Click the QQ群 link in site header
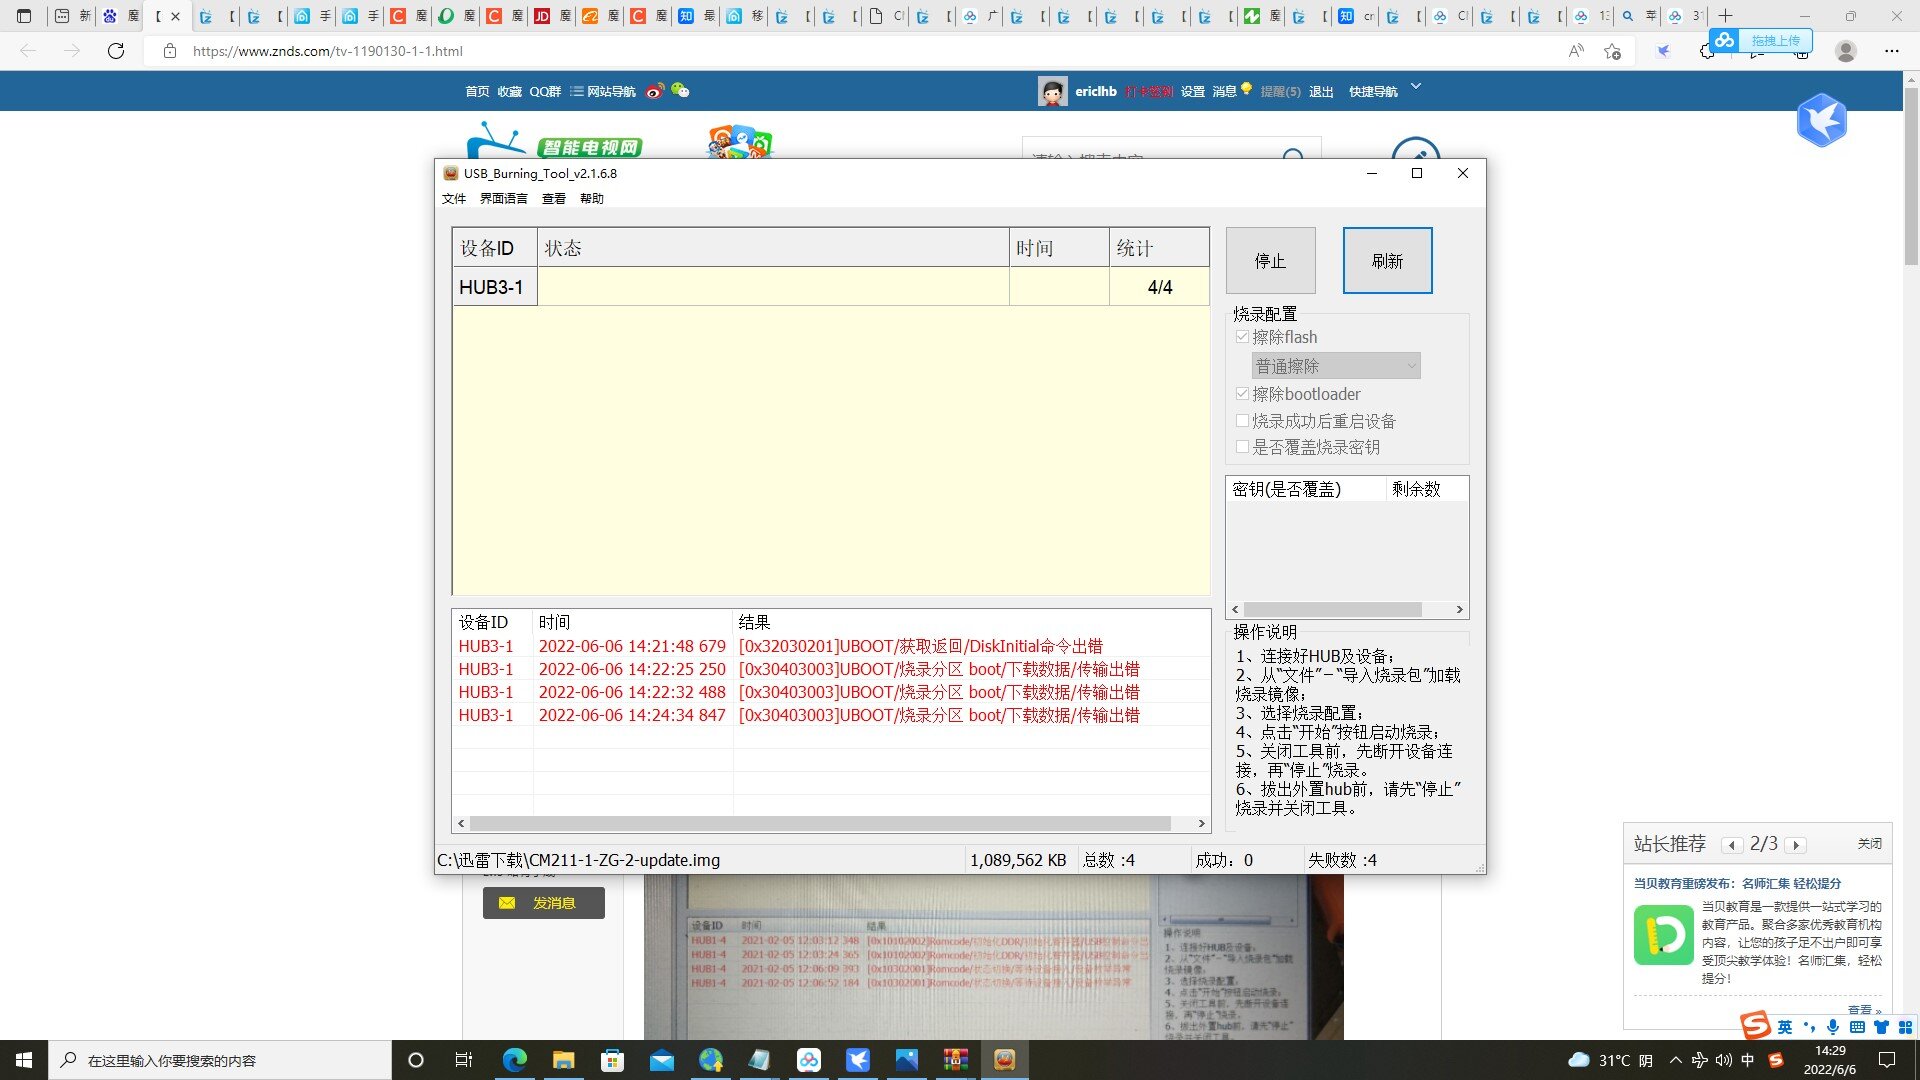The width and height of the screenshot is (1920, 1080). coord(545,91)
